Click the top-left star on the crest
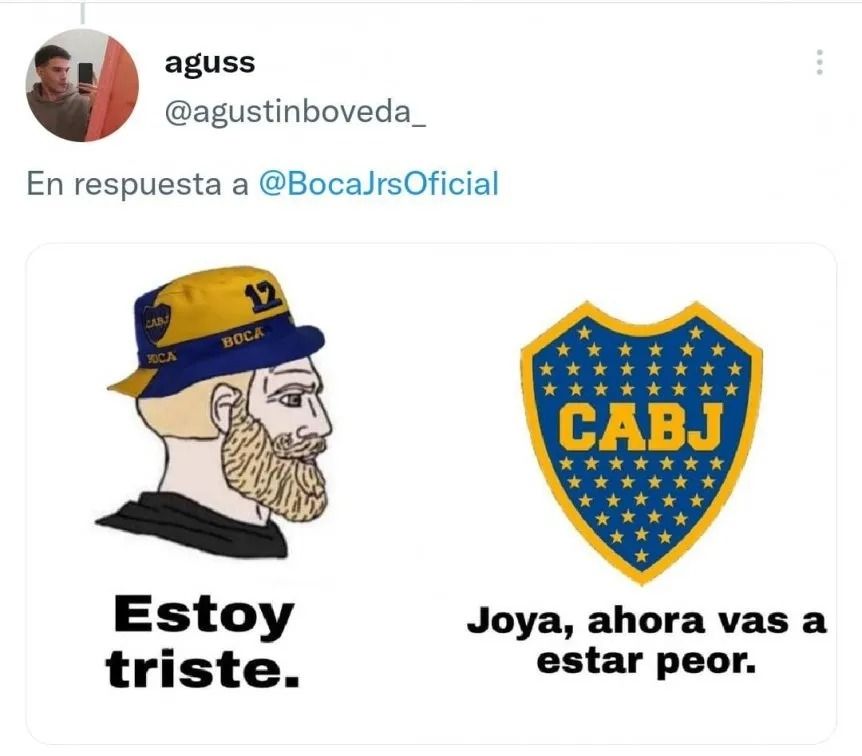 click(x=585, y=332)
